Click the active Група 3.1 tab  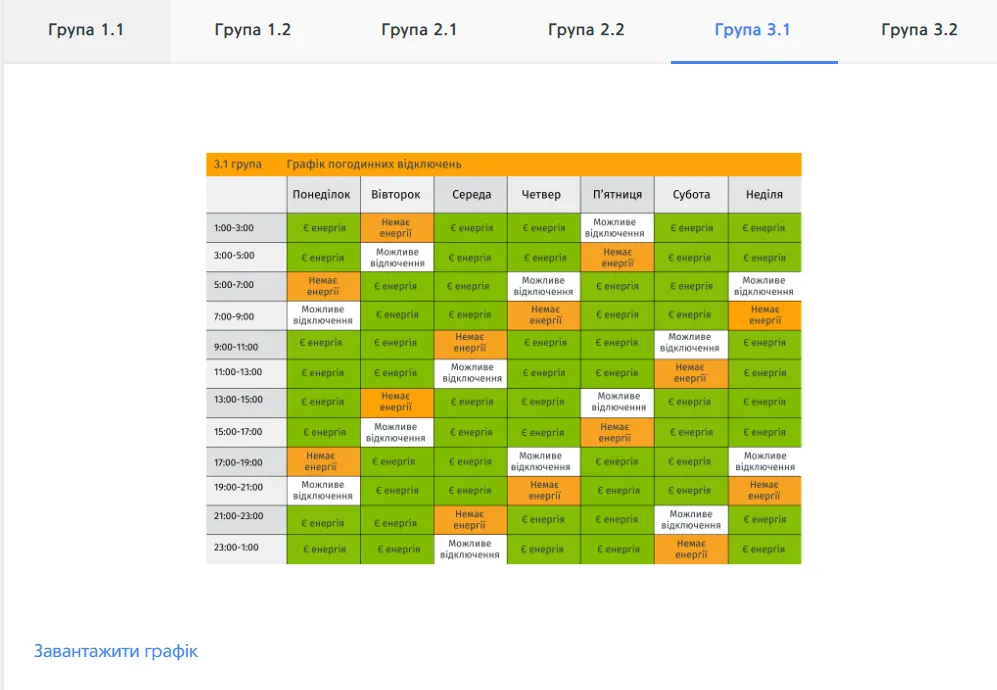(753, 30)
